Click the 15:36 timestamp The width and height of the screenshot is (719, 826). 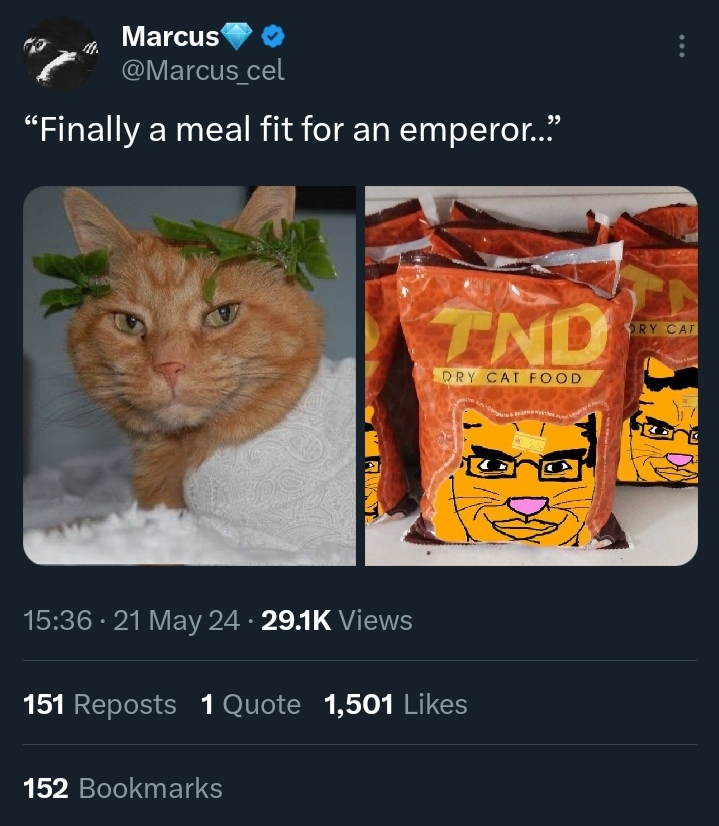coord(58,620)
